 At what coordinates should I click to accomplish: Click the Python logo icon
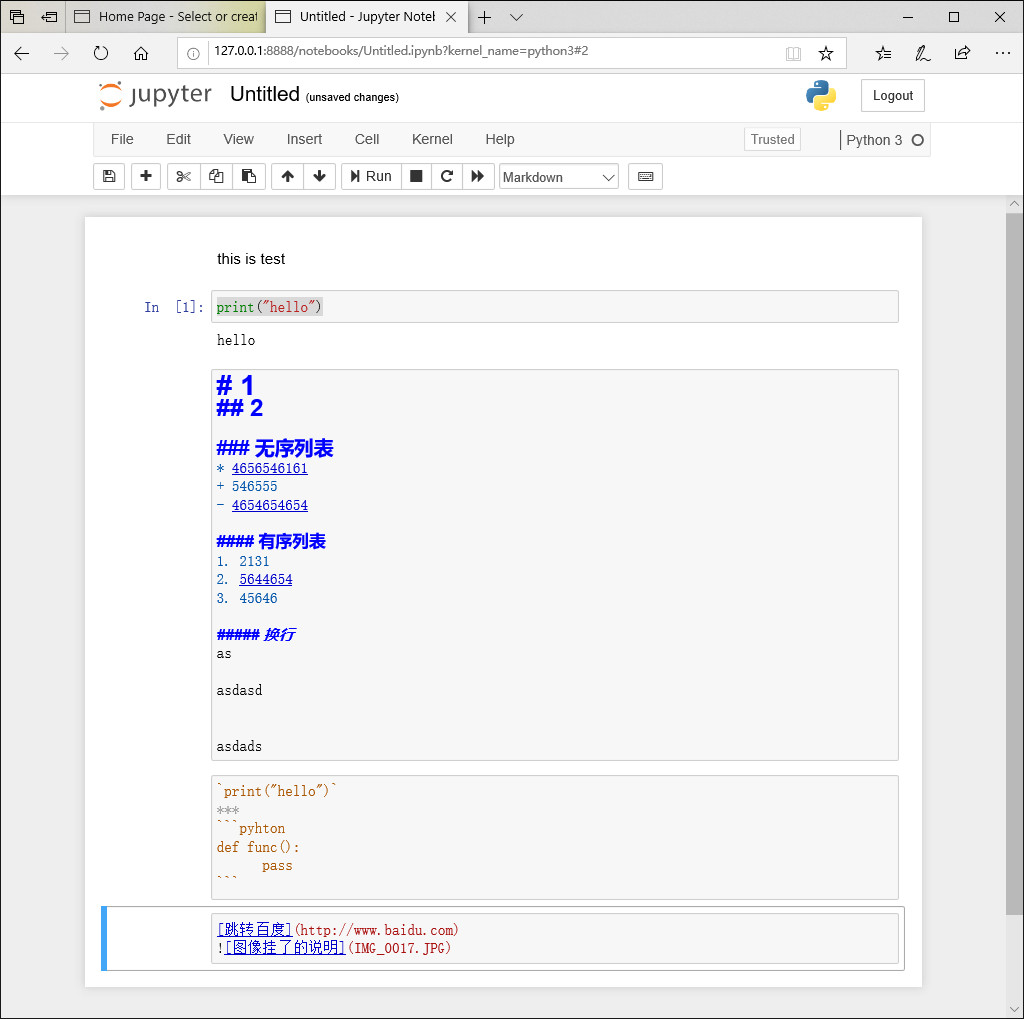coord(821,95)
